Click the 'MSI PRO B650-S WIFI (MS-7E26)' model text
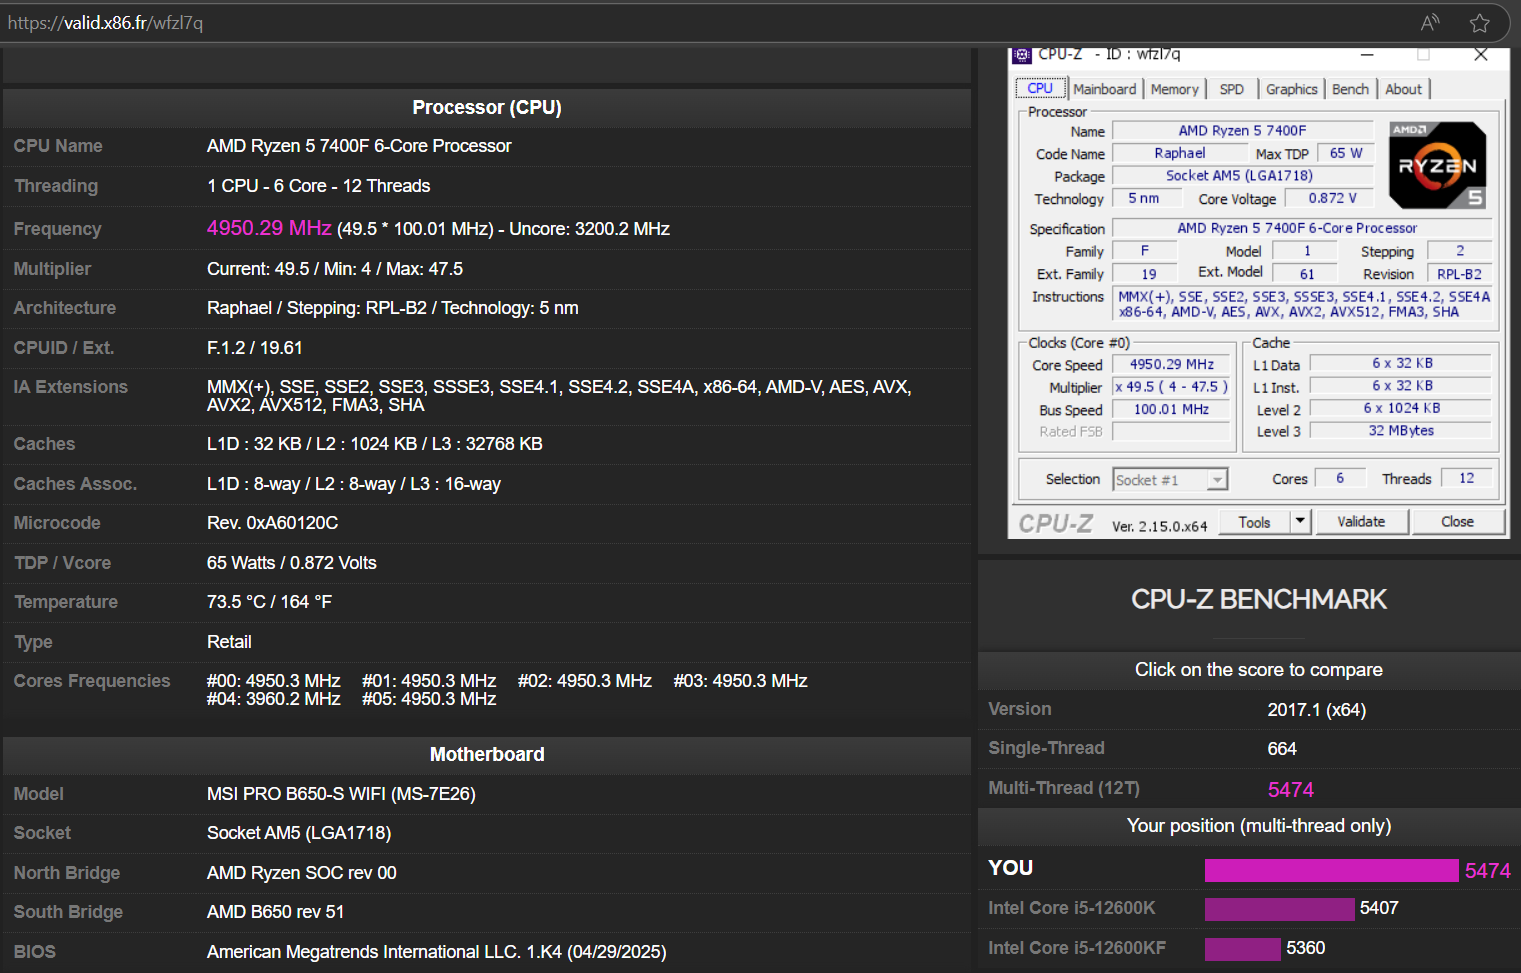 341,794
